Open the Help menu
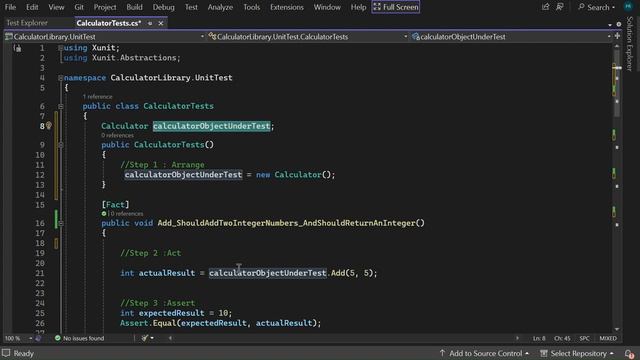Image resolution: width=640 pixels, height=360 pixels. coord(358,7)
